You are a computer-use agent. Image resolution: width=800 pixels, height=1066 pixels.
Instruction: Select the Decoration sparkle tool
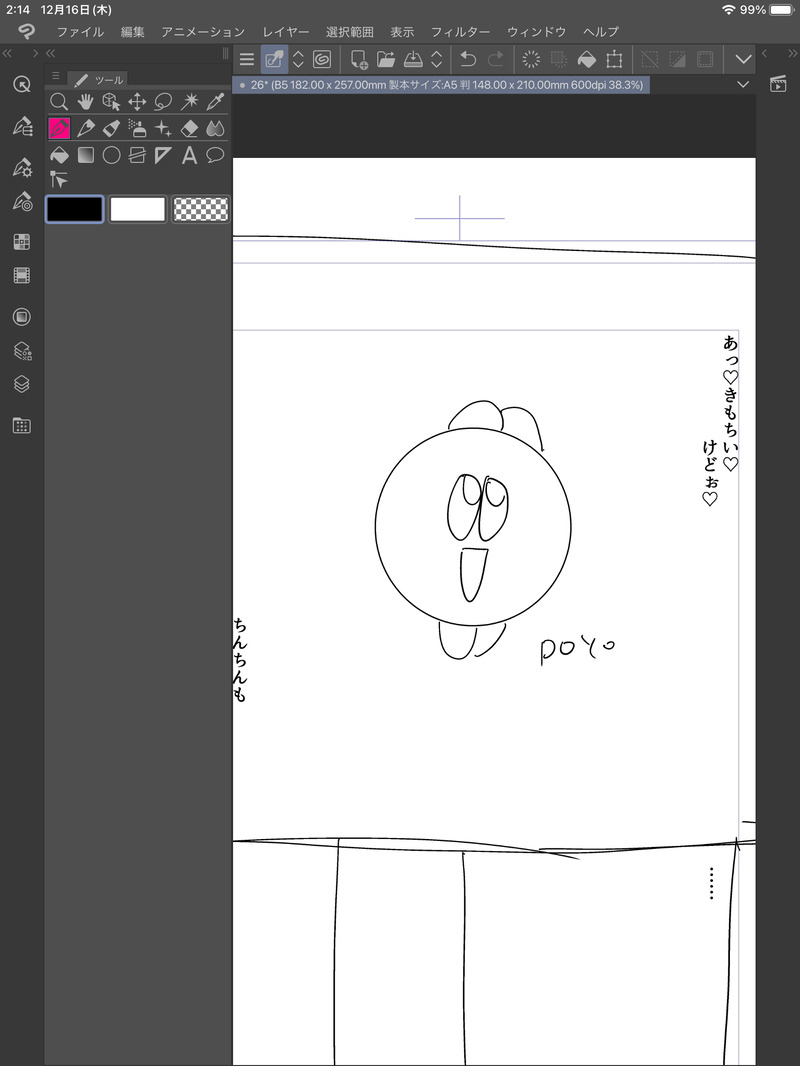pyautogui.click(x=163, y=128)
